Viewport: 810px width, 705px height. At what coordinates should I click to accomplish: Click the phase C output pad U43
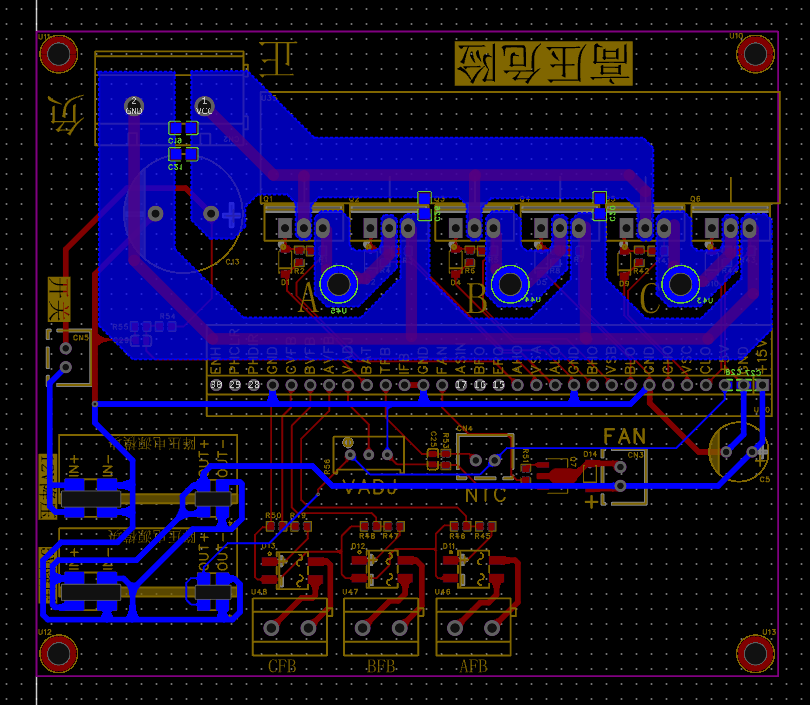click(680, 285)
